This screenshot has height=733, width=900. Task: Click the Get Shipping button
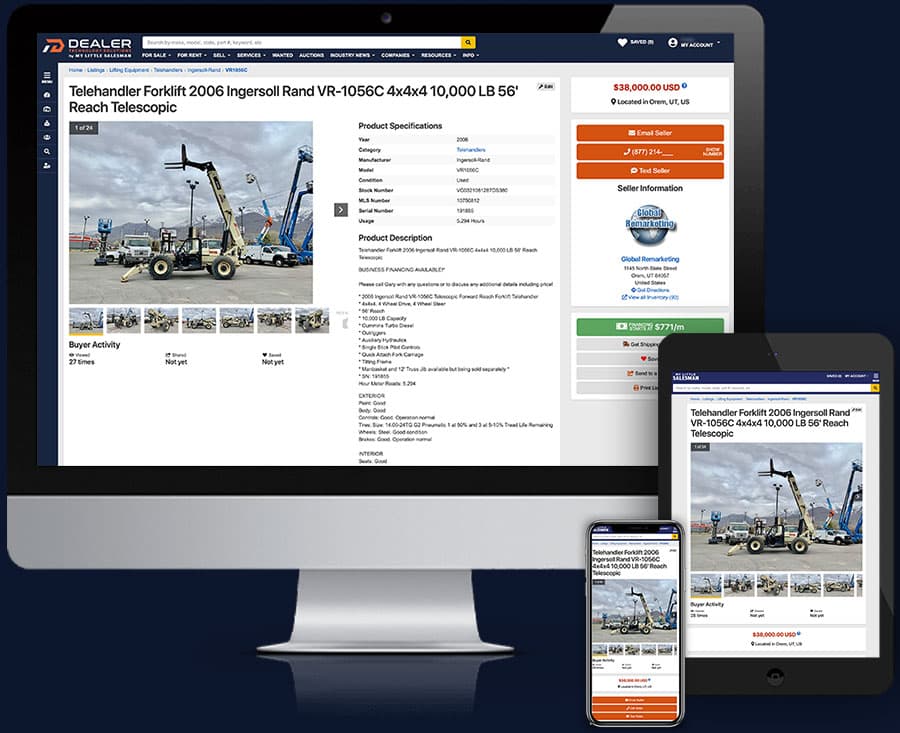pos(620,344)
